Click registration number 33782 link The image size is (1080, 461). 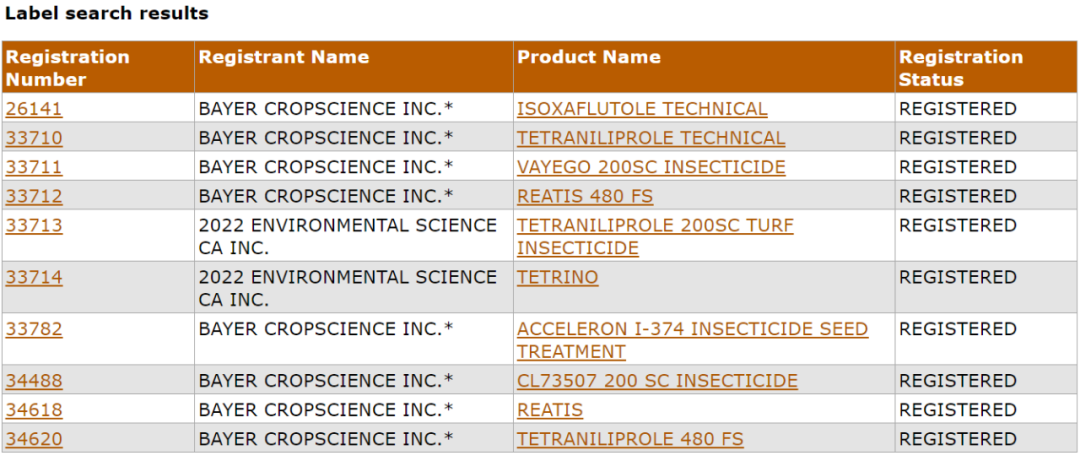tap(33, 329)
